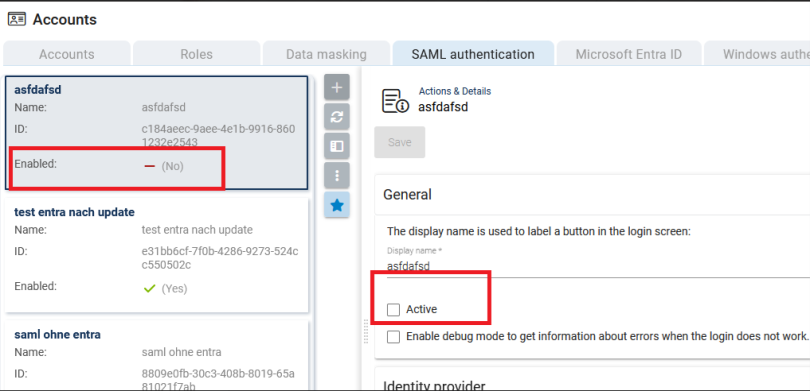Screen dimensions: 810x391
Task: Click the Actions & Details document icon
Action: pyautogui.click(x=395, y=101)
